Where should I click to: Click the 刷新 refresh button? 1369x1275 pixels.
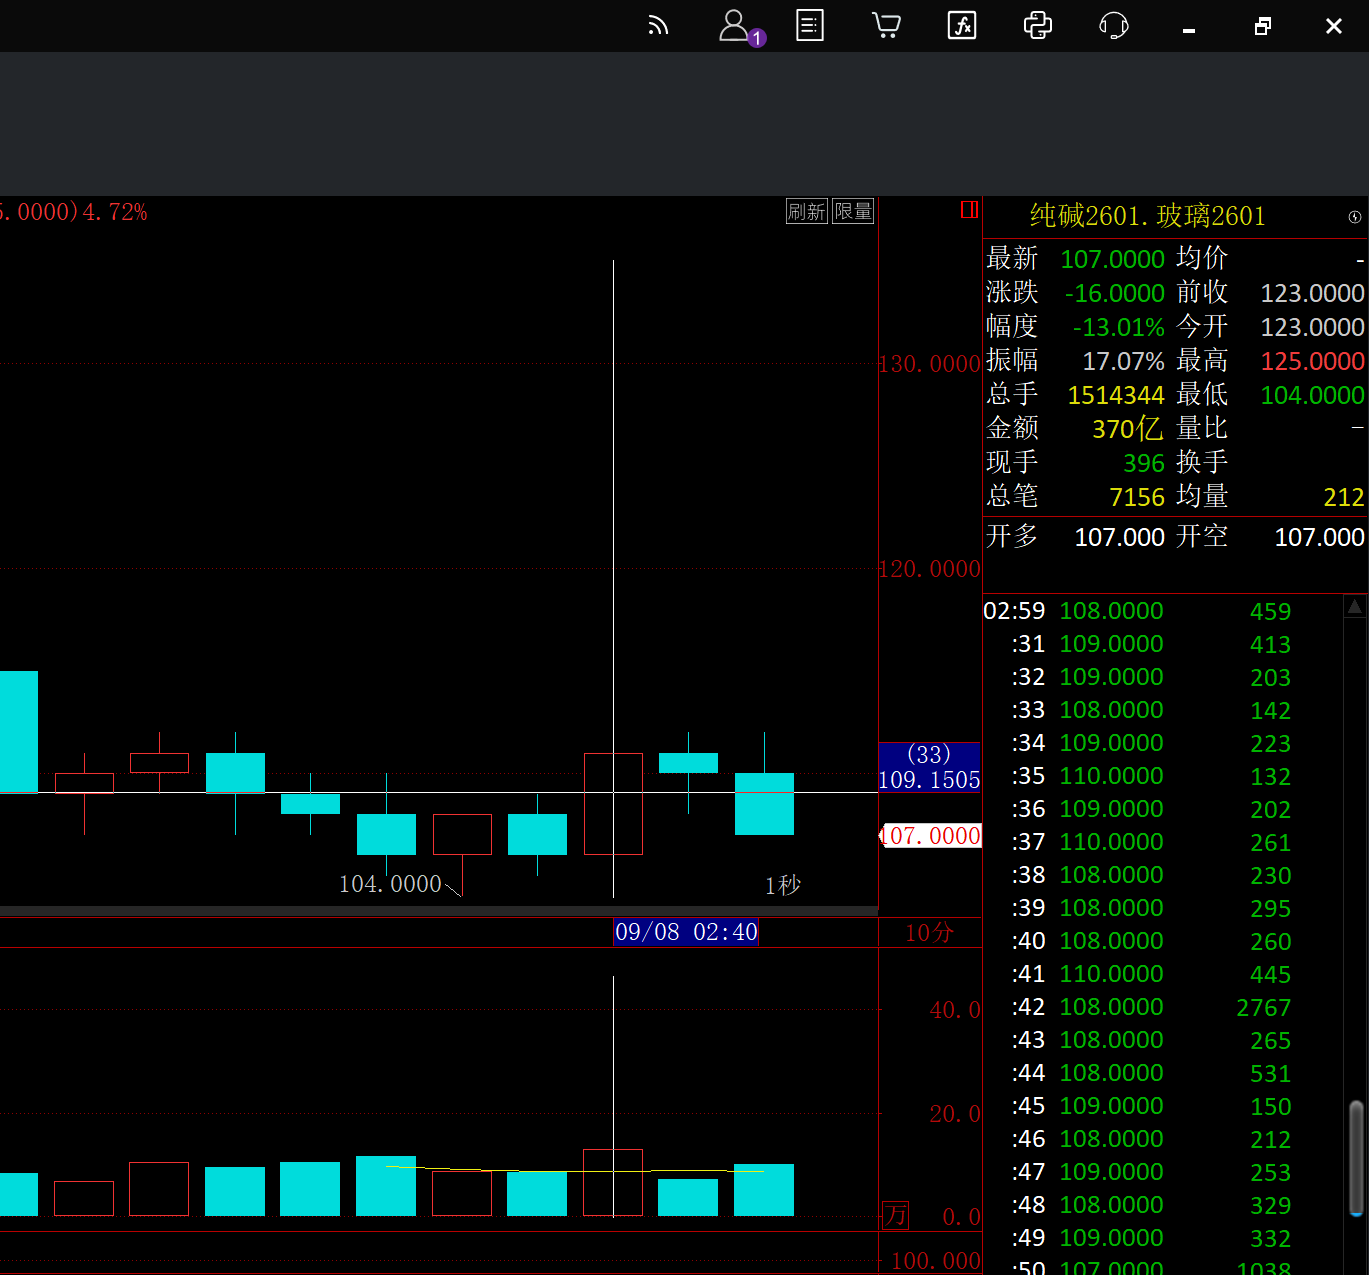(807, 211)
